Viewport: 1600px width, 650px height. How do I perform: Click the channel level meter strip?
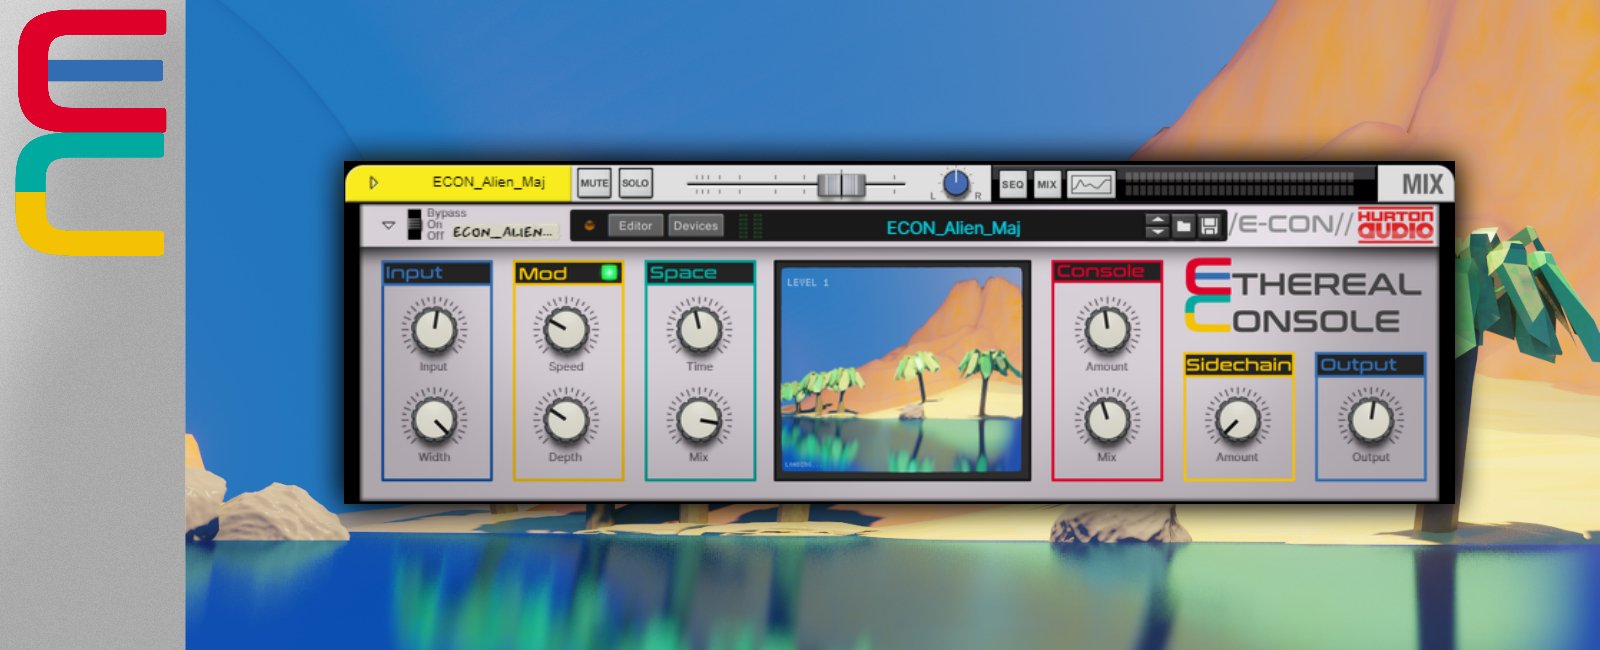[x=1239, y=184]
